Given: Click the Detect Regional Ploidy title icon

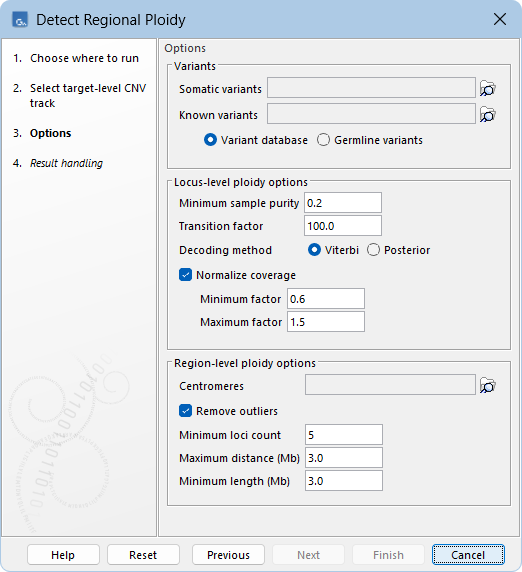Looking at the screenshot, I should pyautogui.click(x=20, y=20).
